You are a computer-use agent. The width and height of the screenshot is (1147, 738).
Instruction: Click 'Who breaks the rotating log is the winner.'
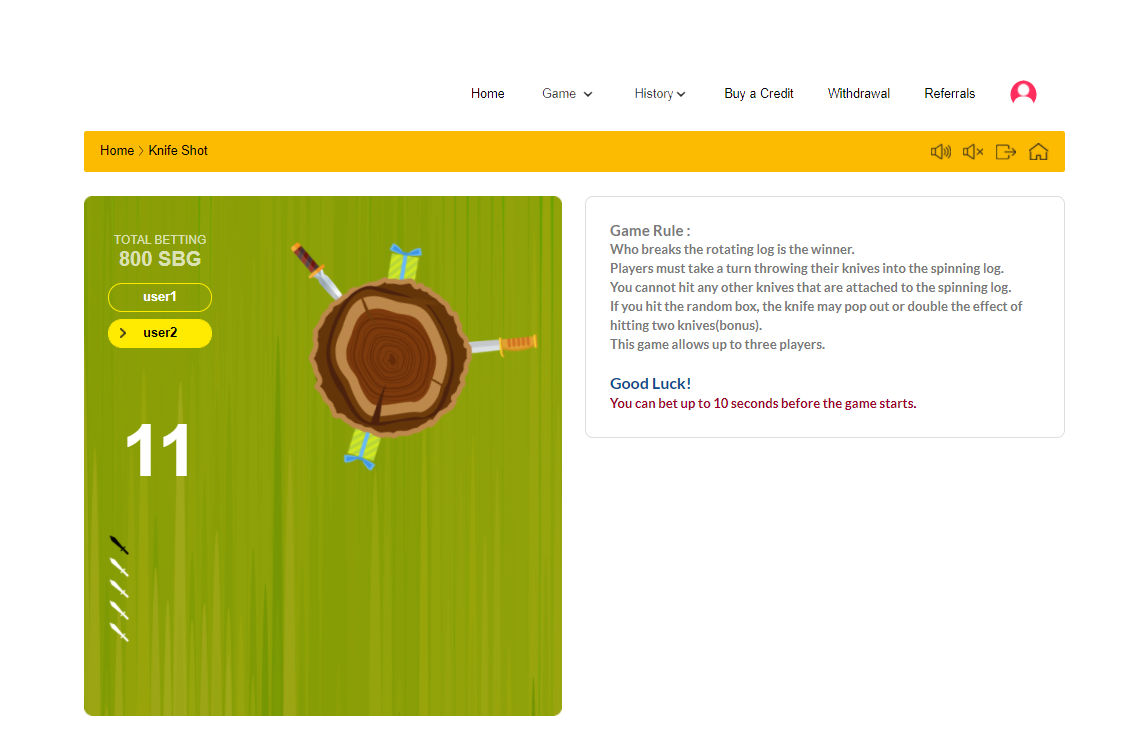(732, 249)
